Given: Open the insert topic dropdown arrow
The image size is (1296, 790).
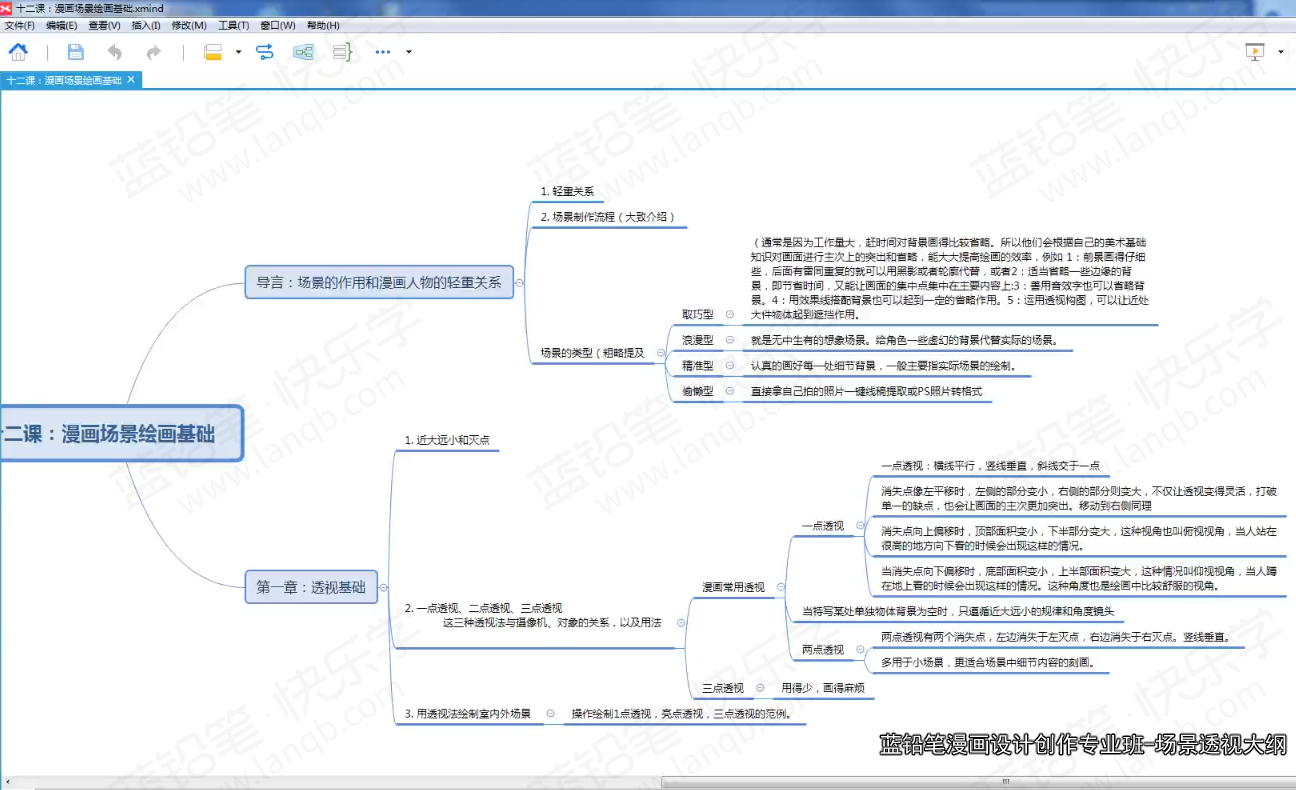Looking at the screenshot, I should 238,52.
